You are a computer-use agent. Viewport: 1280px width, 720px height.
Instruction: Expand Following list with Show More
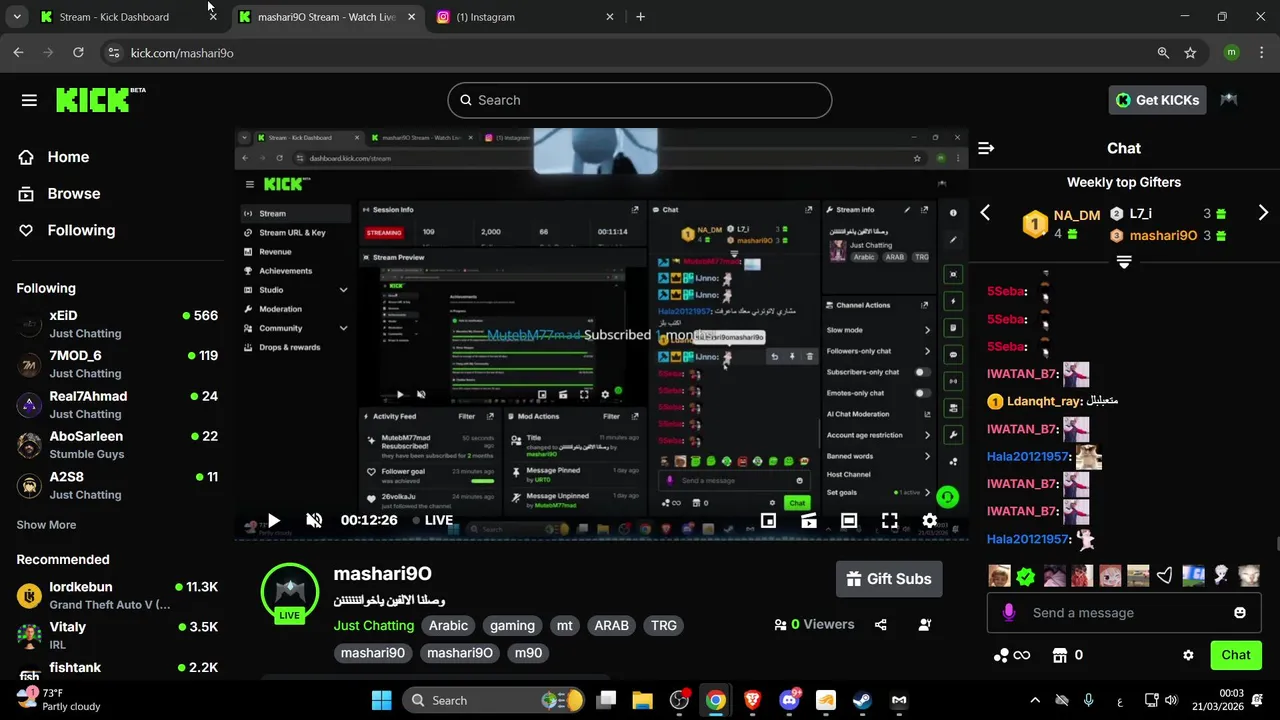[46, 525]
